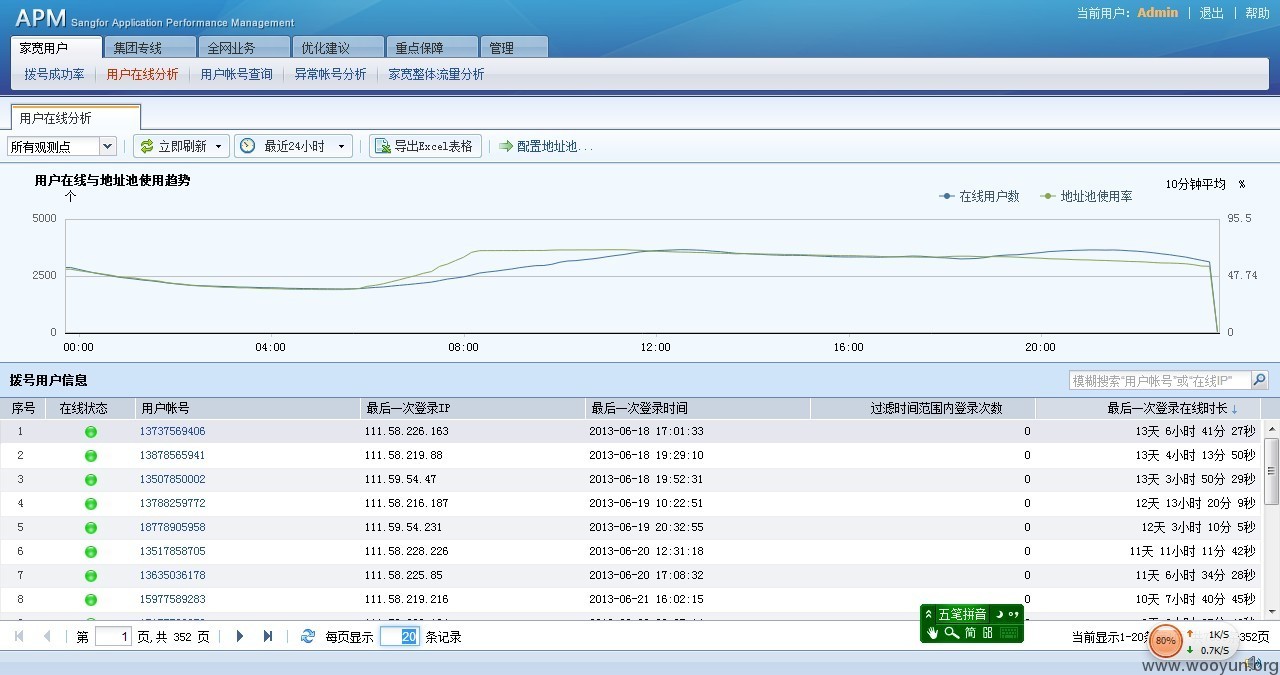Sort by 最后一次登录在线时长 column header

pyautogui.click(x=1148, y=408)
